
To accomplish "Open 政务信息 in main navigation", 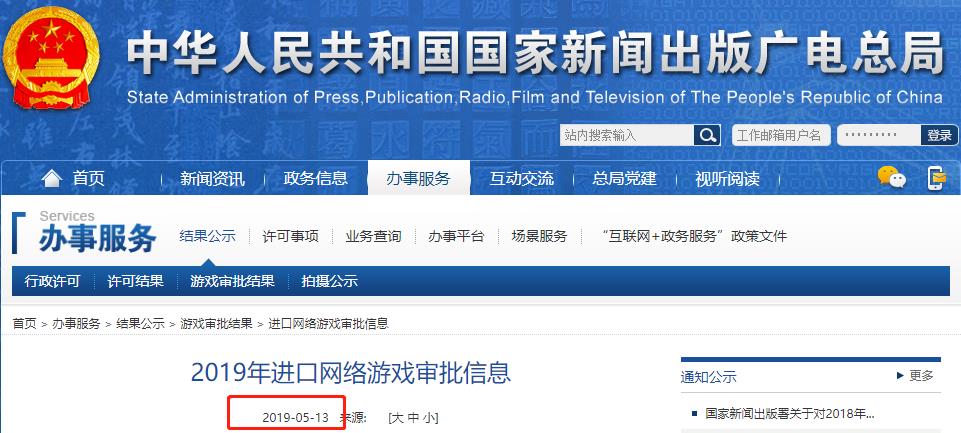I will point(316,179).
